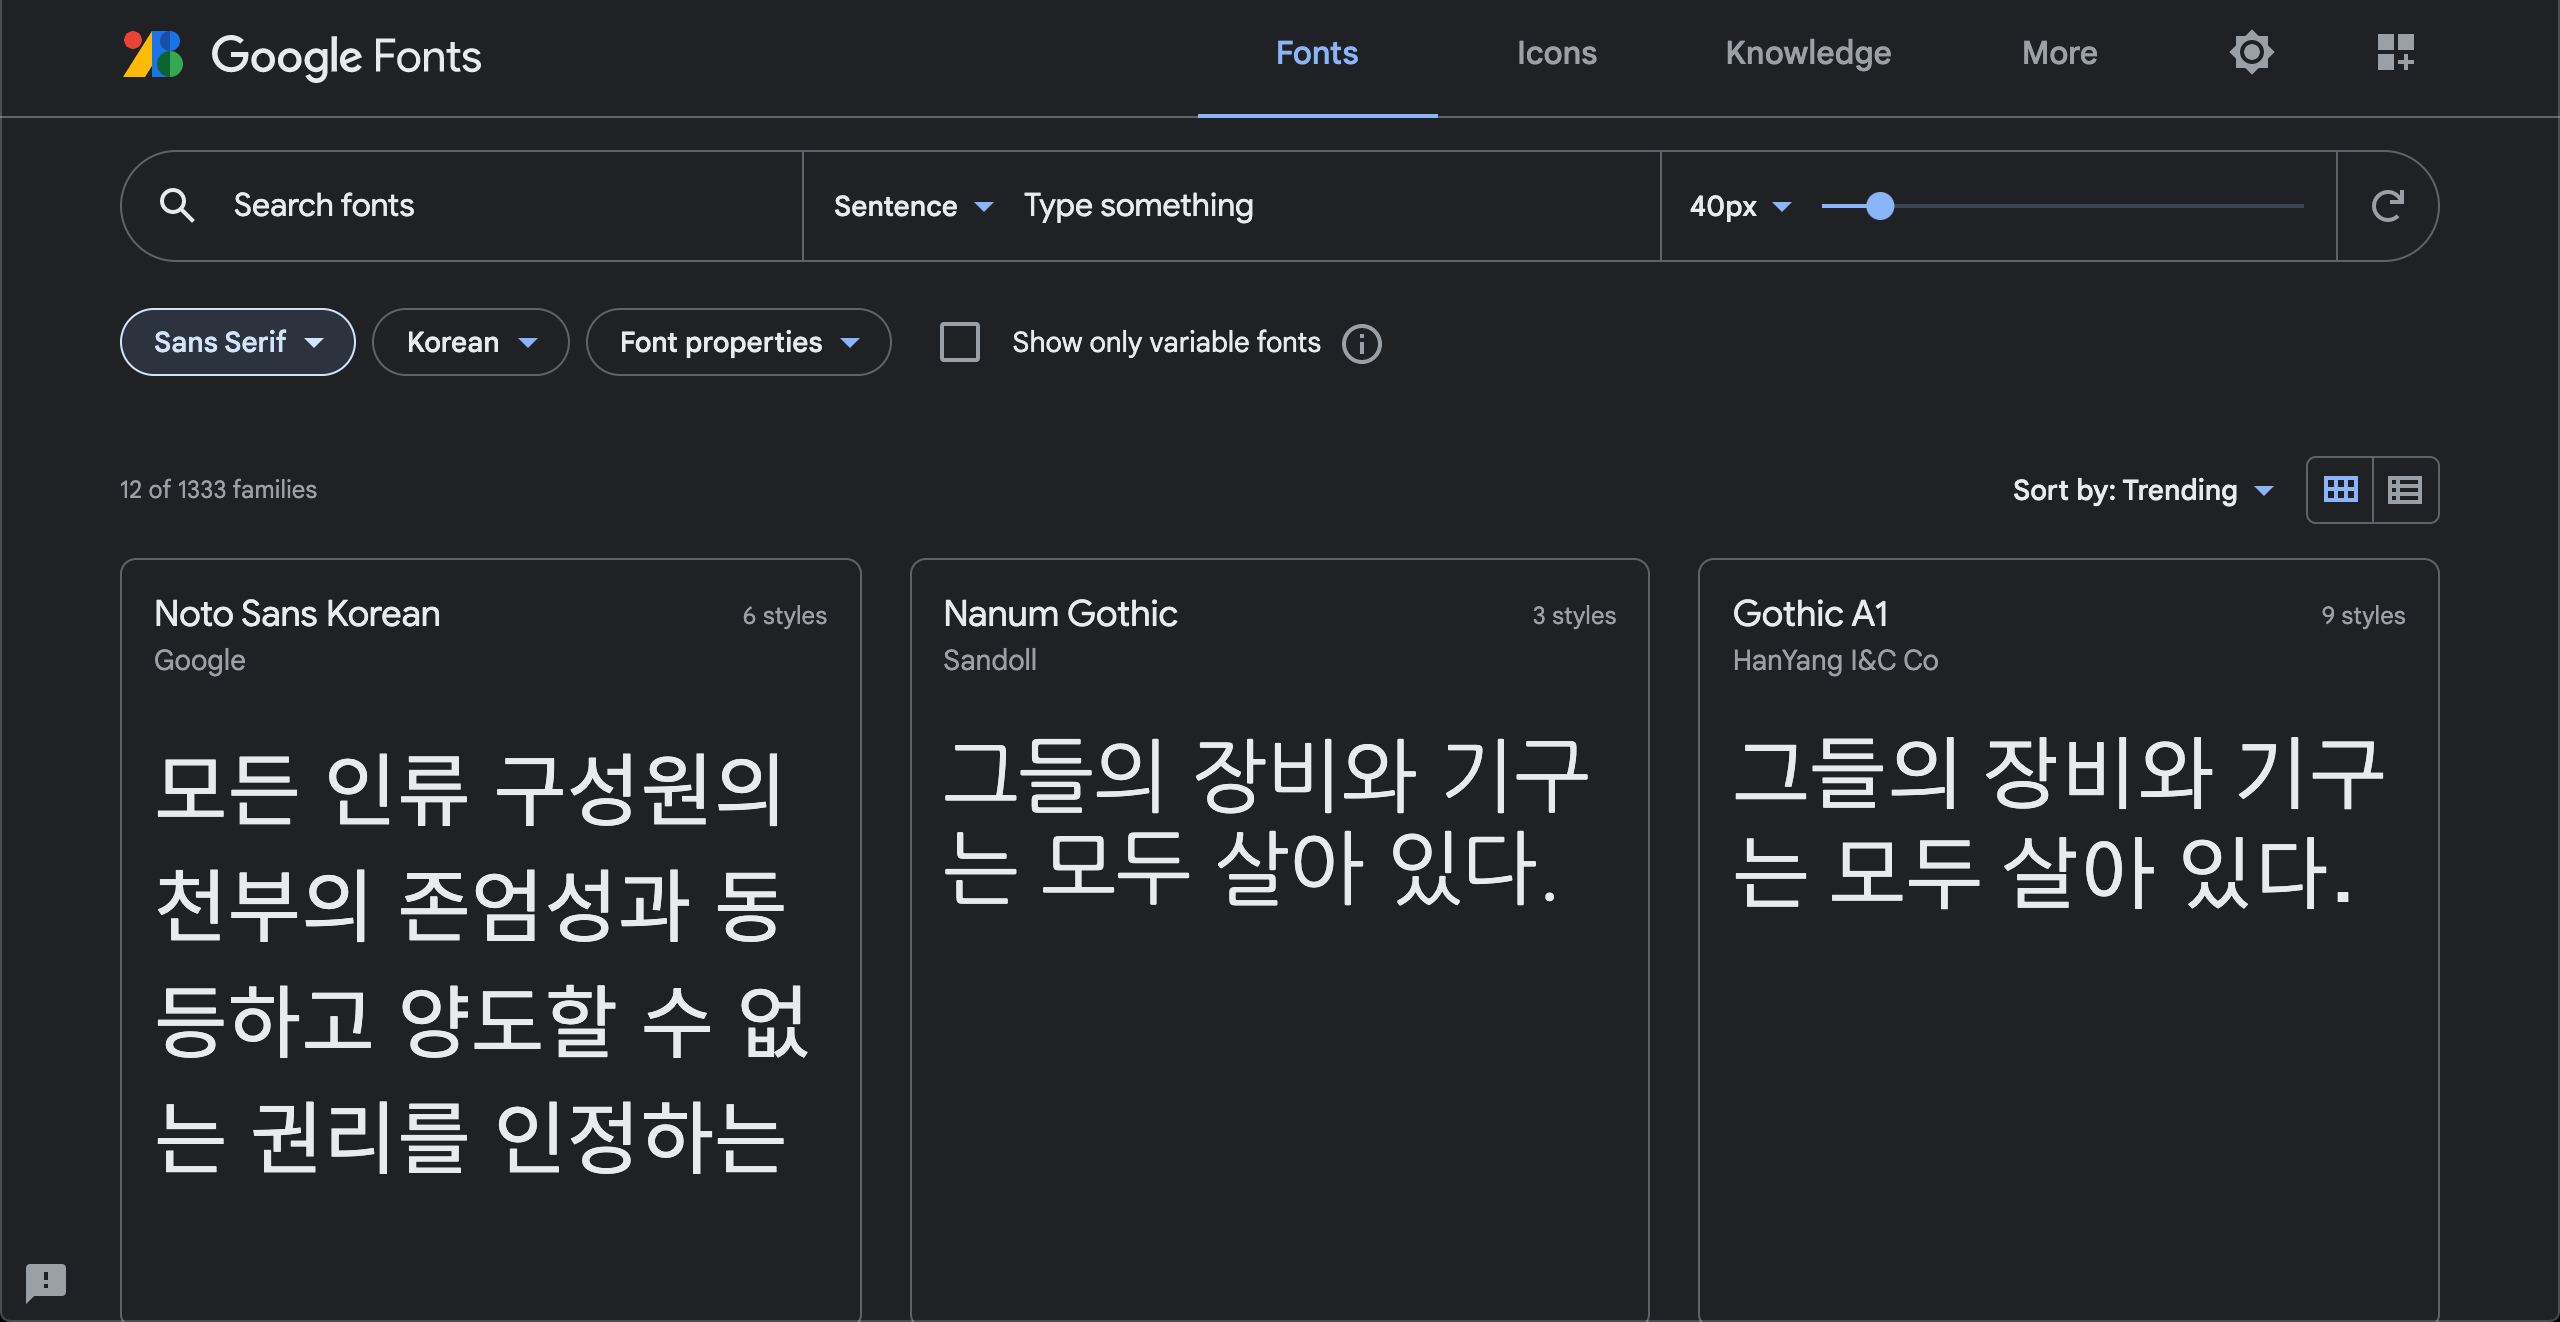Click the search magnifier icon
The width and height of the screenshot is (2560, 1322).
pyautogui.click(x=177, y=205)
